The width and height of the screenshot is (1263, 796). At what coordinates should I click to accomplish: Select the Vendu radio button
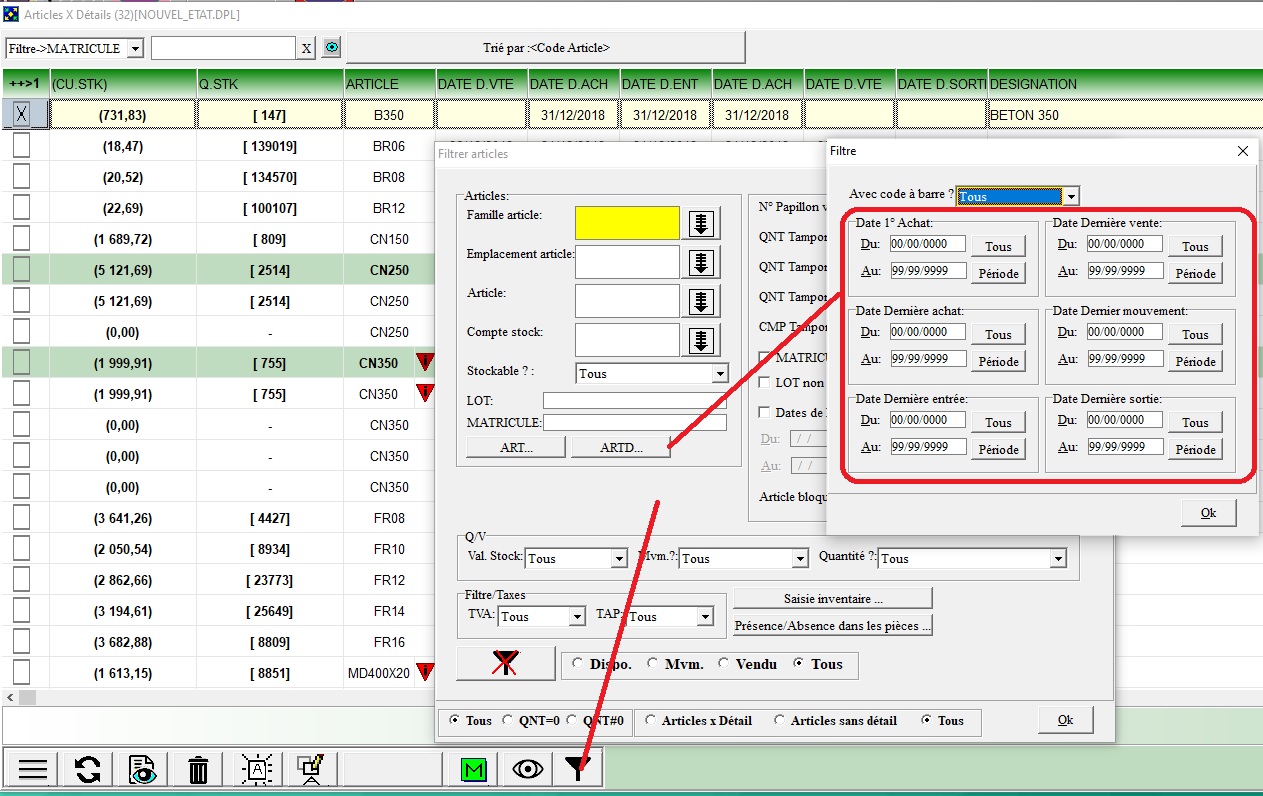pos(725,664)
